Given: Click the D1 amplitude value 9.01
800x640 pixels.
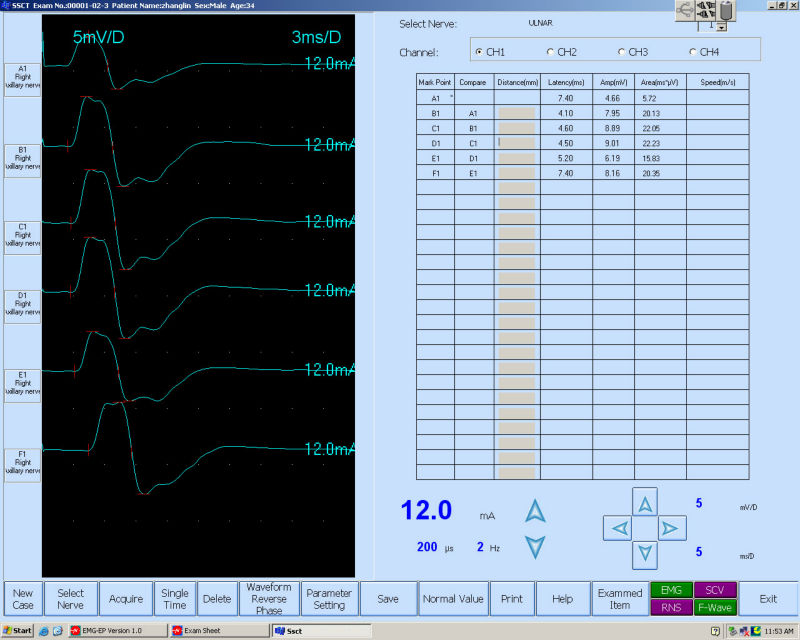Looking at the screenshot, I should (x=612, y=143).
